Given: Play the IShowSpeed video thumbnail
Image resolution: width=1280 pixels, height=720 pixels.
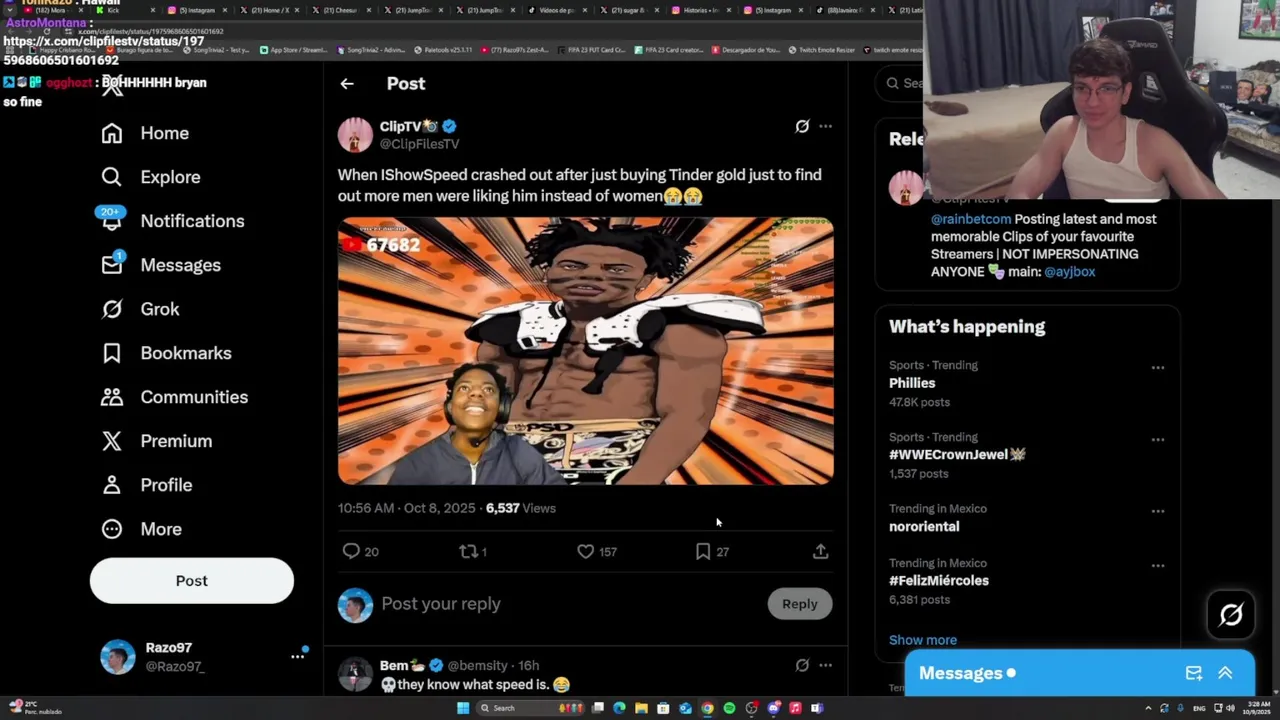Looking at the screenshot, I should [586, 351].
